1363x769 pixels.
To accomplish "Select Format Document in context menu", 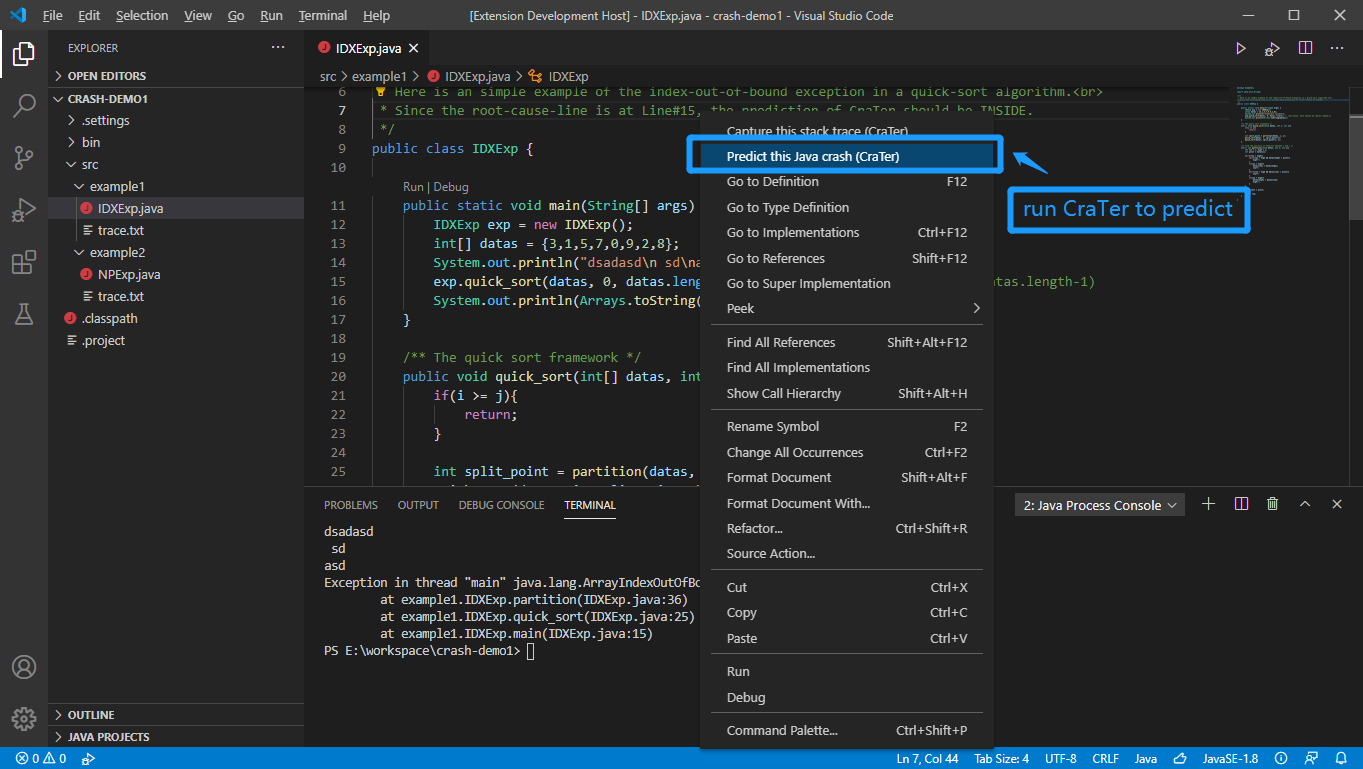I will (846, 477).
